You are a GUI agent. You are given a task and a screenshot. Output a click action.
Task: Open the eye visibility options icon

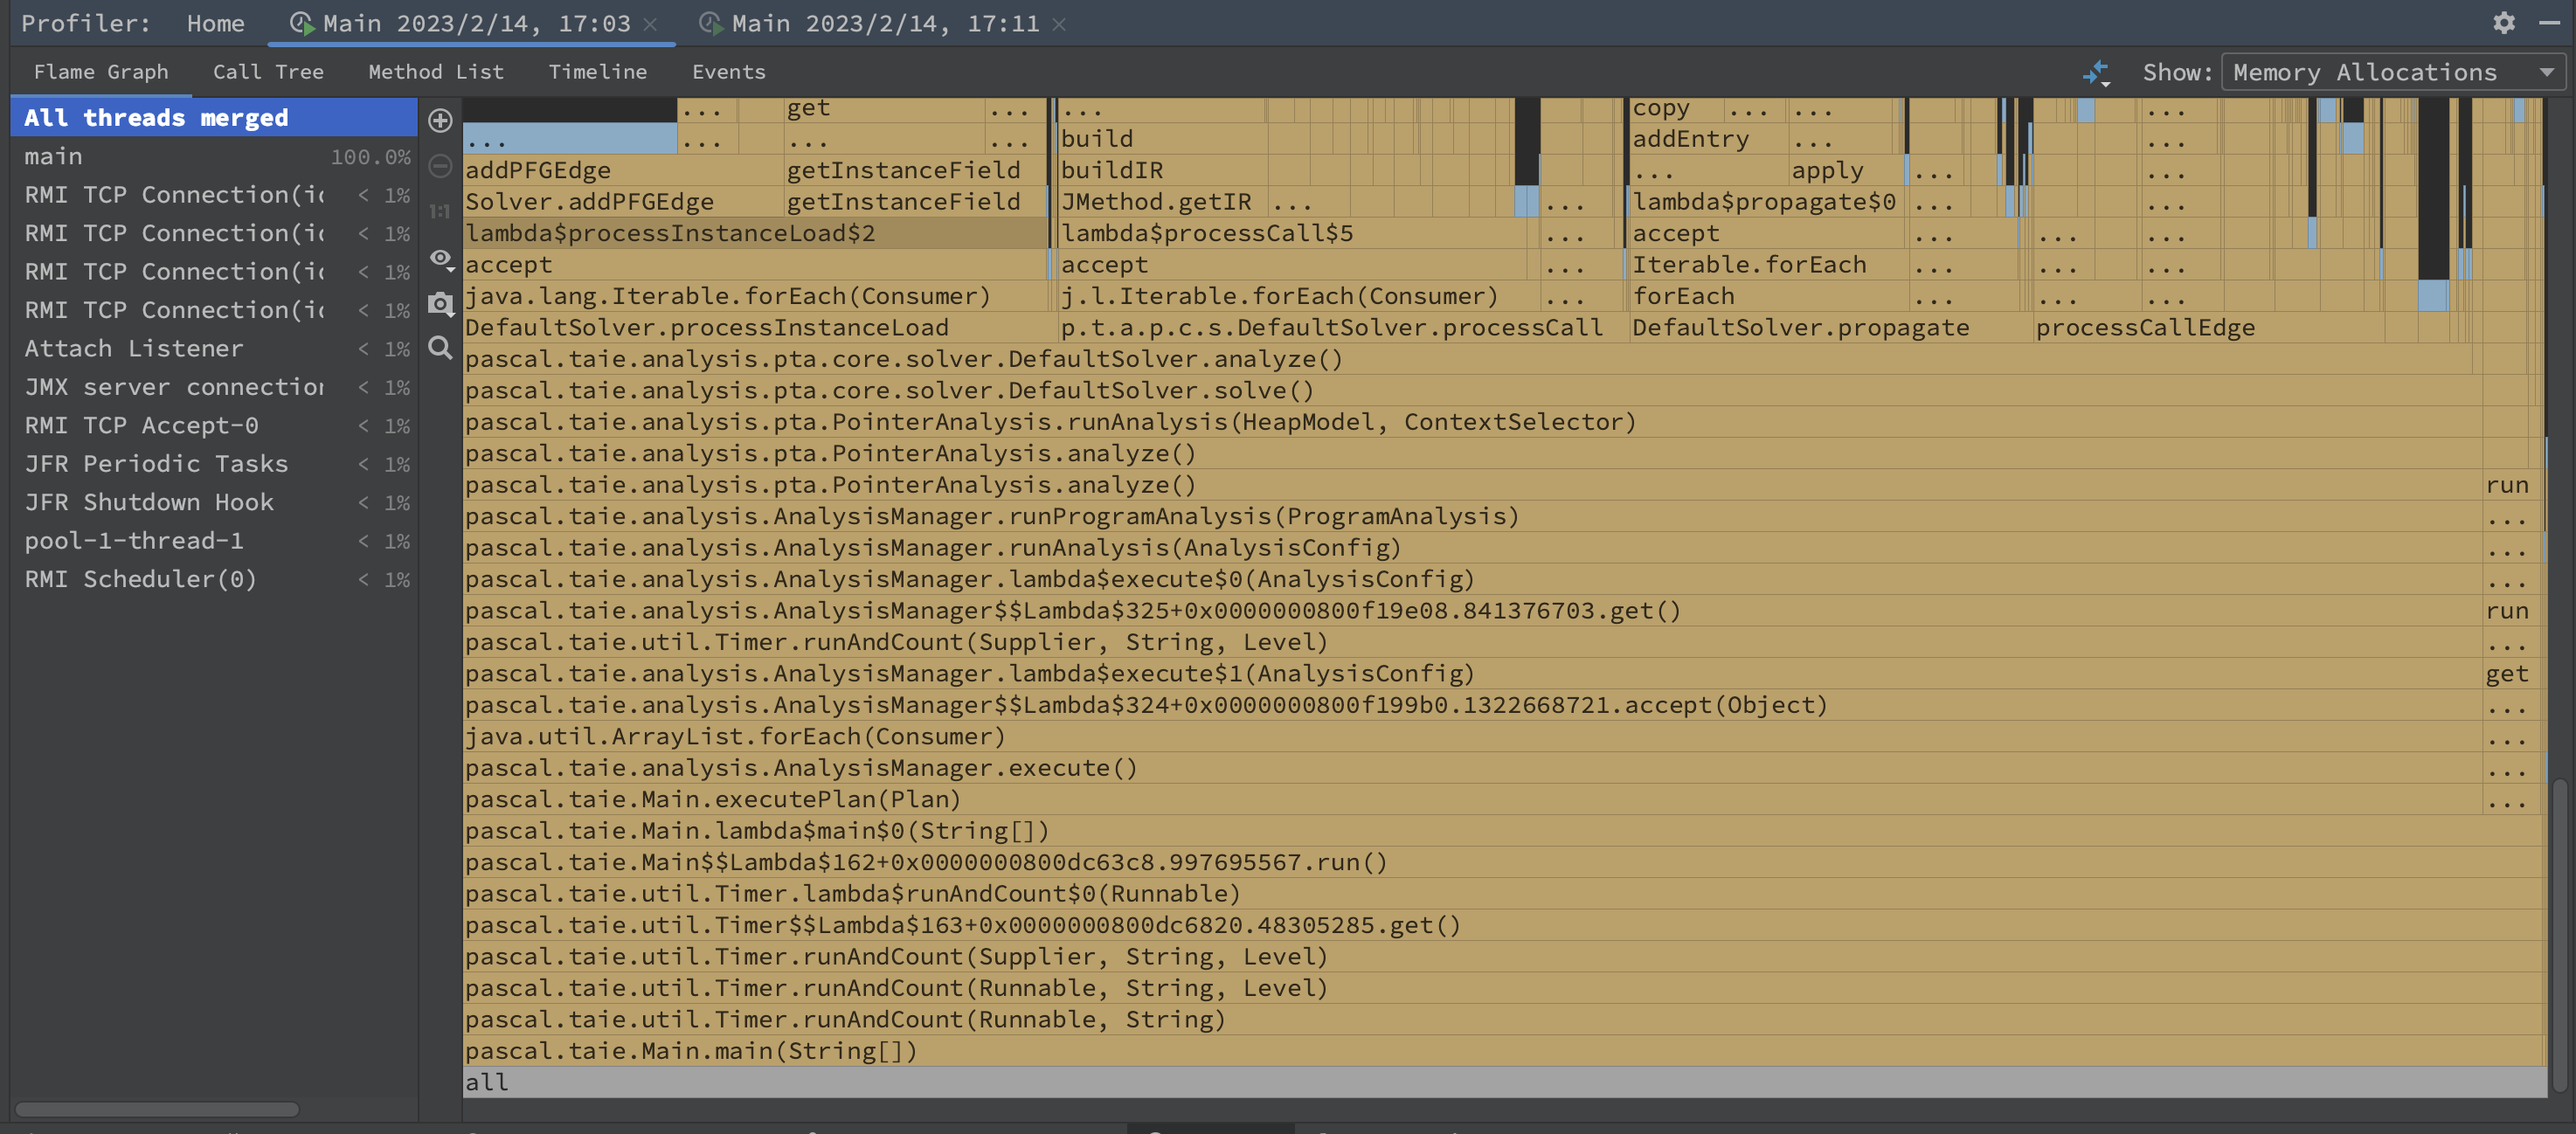click(x=438, y=258)
